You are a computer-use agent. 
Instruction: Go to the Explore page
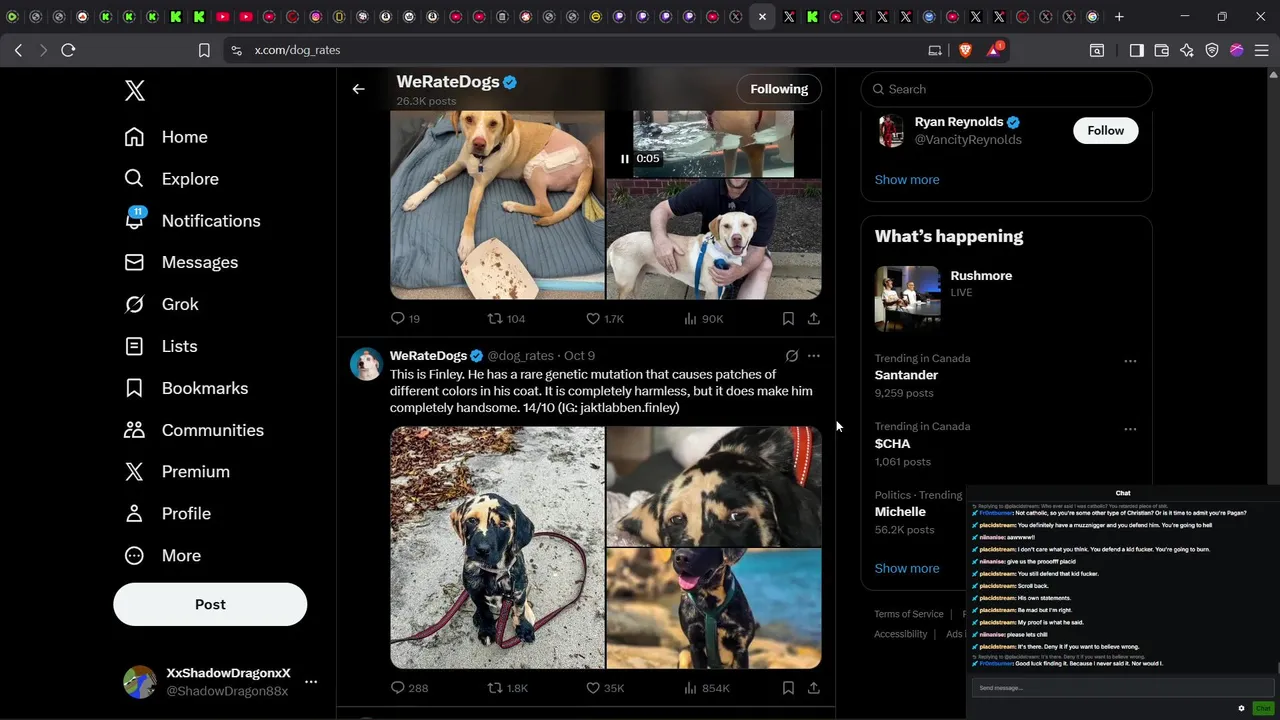pyautogui.click(x=171, y=179)
